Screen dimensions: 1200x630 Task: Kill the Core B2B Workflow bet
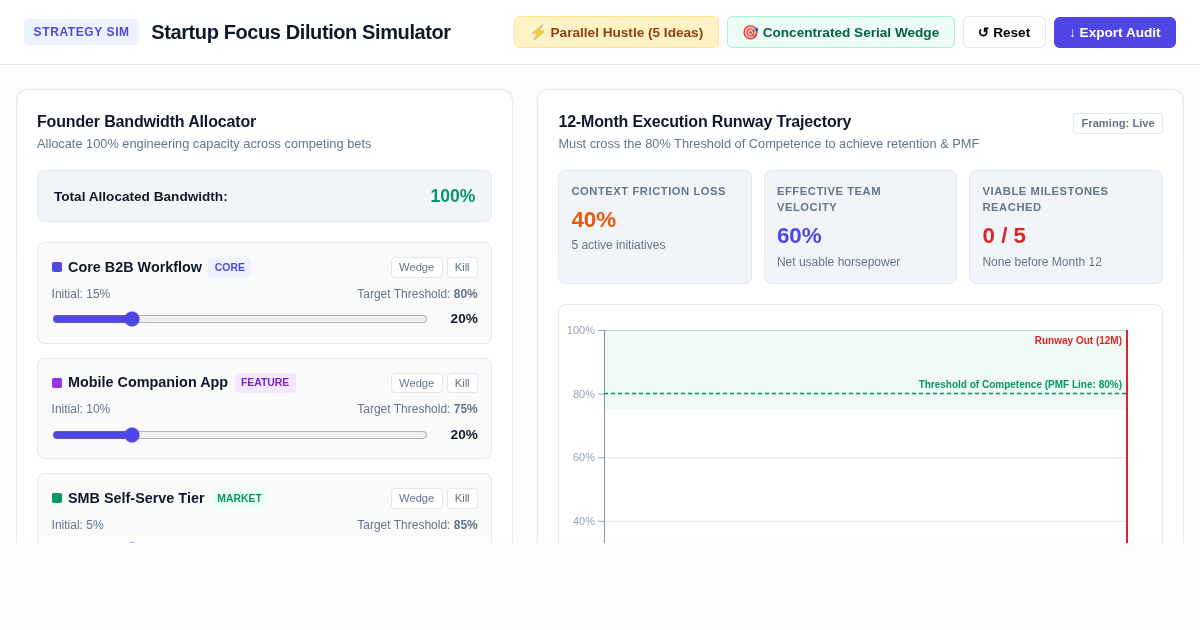point(462,267)
